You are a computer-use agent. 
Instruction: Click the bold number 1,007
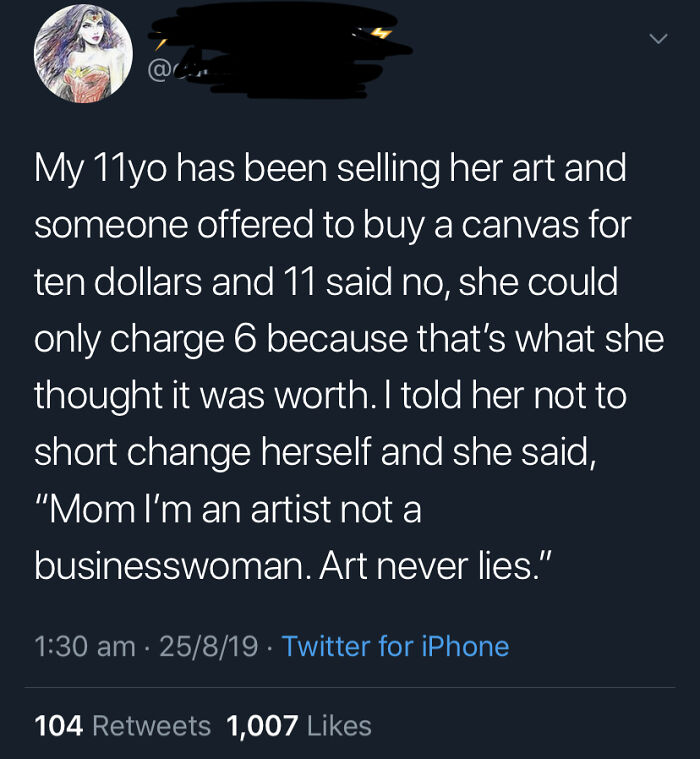262,726
